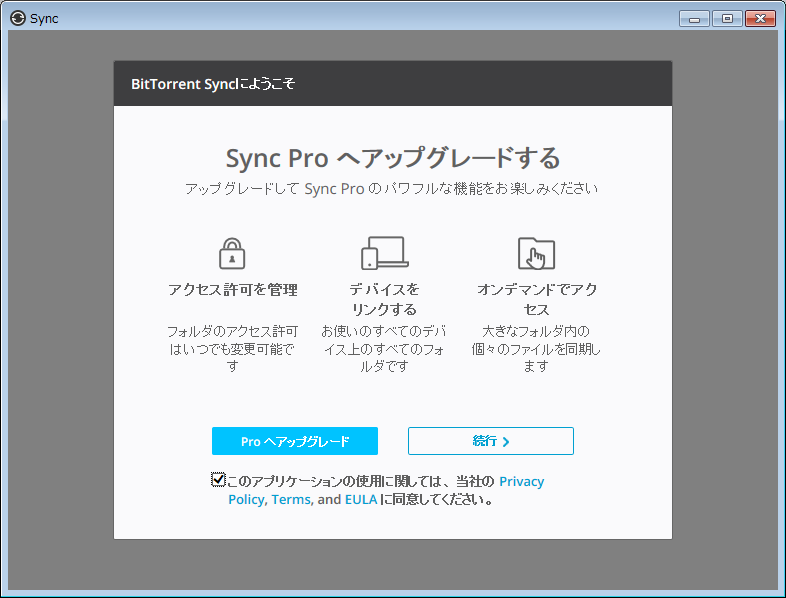The width and height of the screenshot is (786, 598).
Task: Click the padlock access permission icon
Action: (x=232, y=254)
